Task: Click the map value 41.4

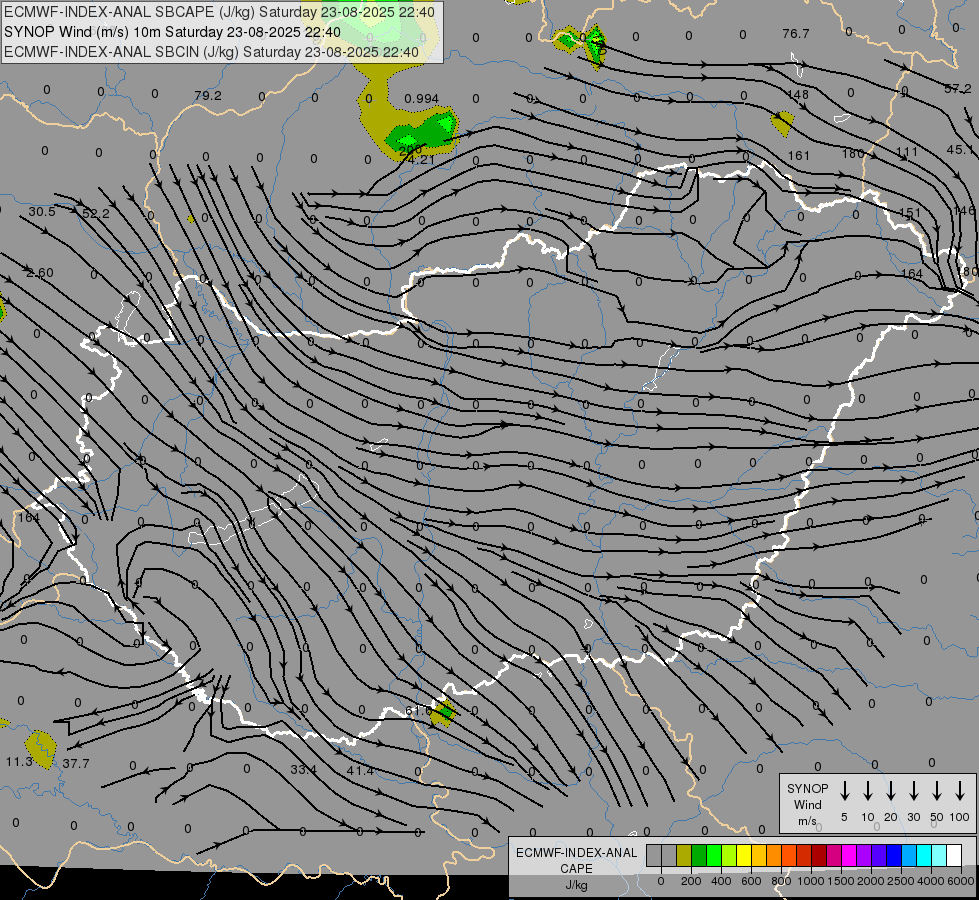Action: [360, 771]
